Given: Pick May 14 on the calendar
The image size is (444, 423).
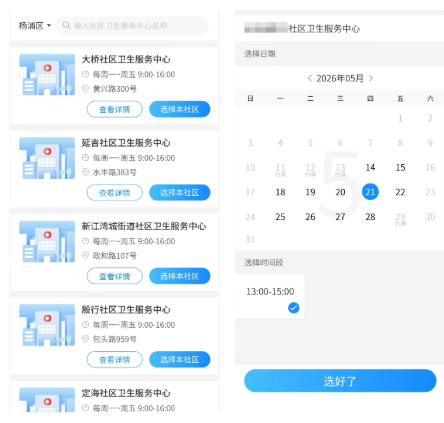Looking at the screenshot, I should click(x=370, y=167).
